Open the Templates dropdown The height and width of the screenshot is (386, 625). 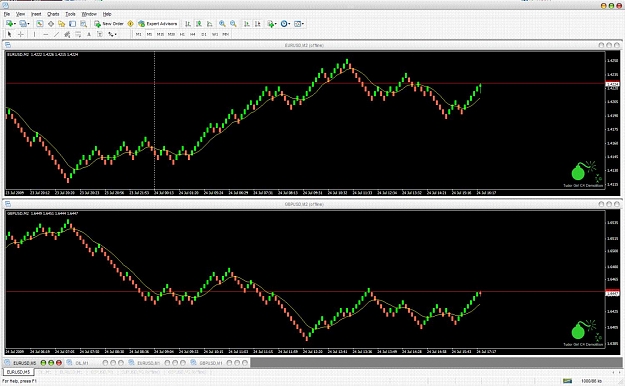point(299,24)
